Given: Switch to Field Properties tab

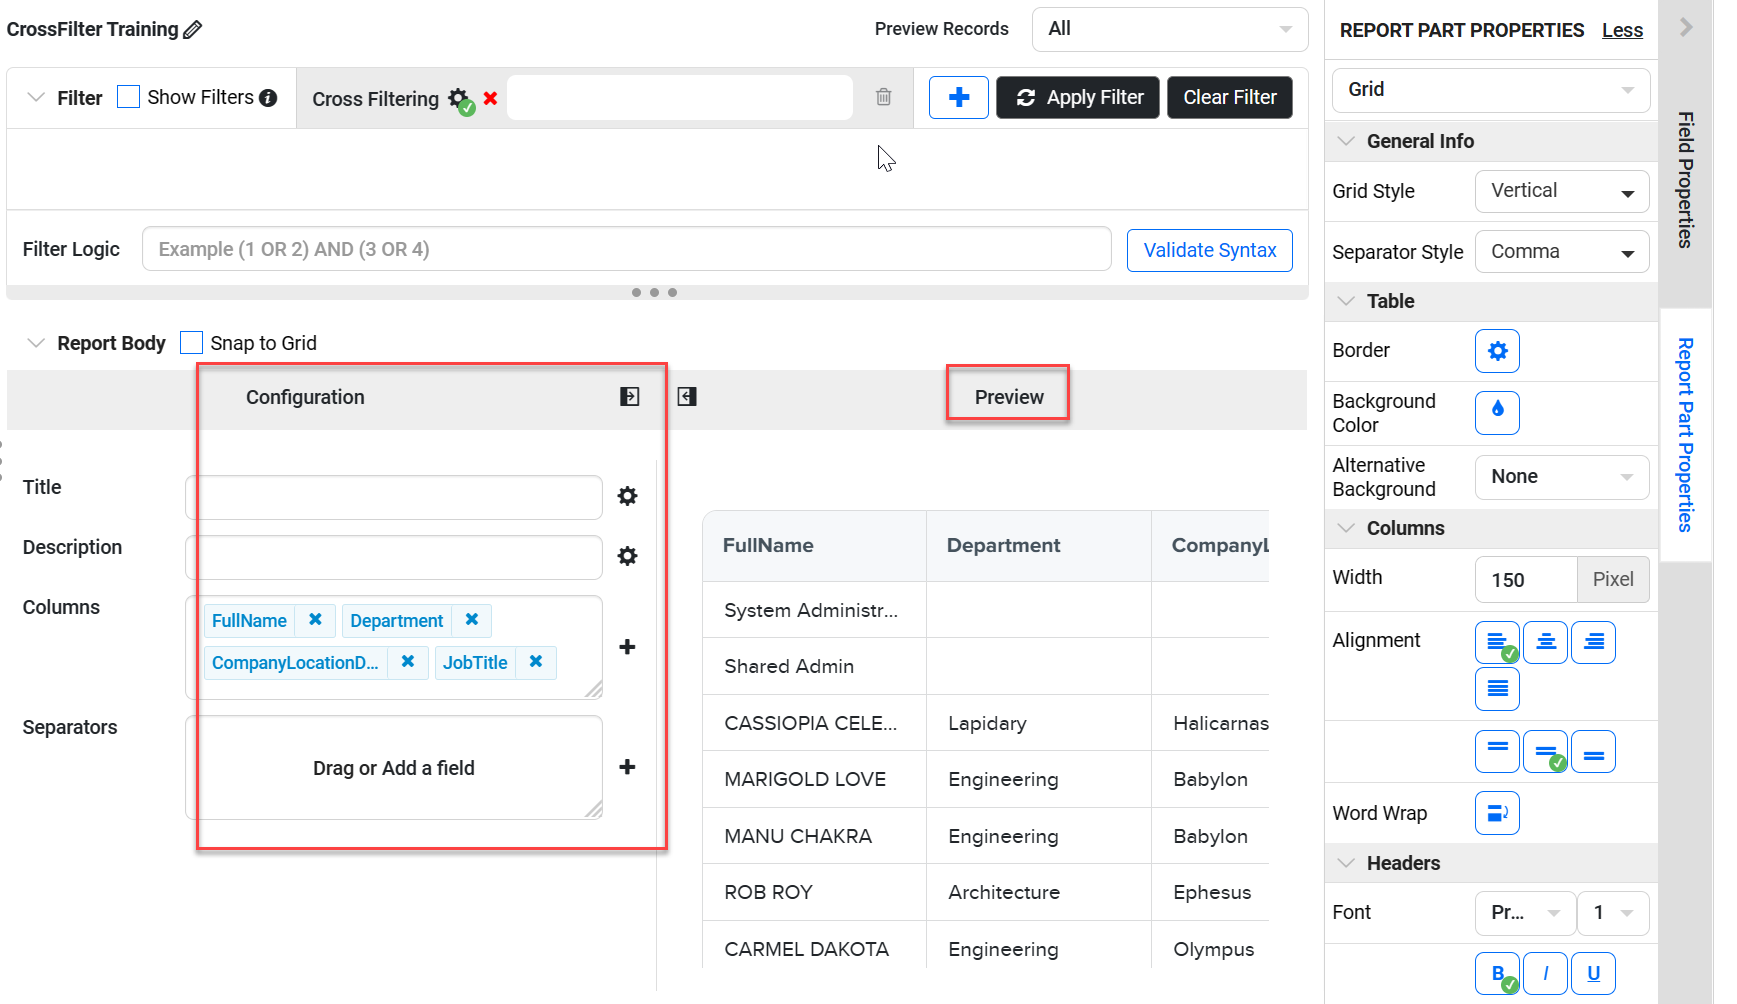Looking at the screenshot, I should pos(1685,180).
